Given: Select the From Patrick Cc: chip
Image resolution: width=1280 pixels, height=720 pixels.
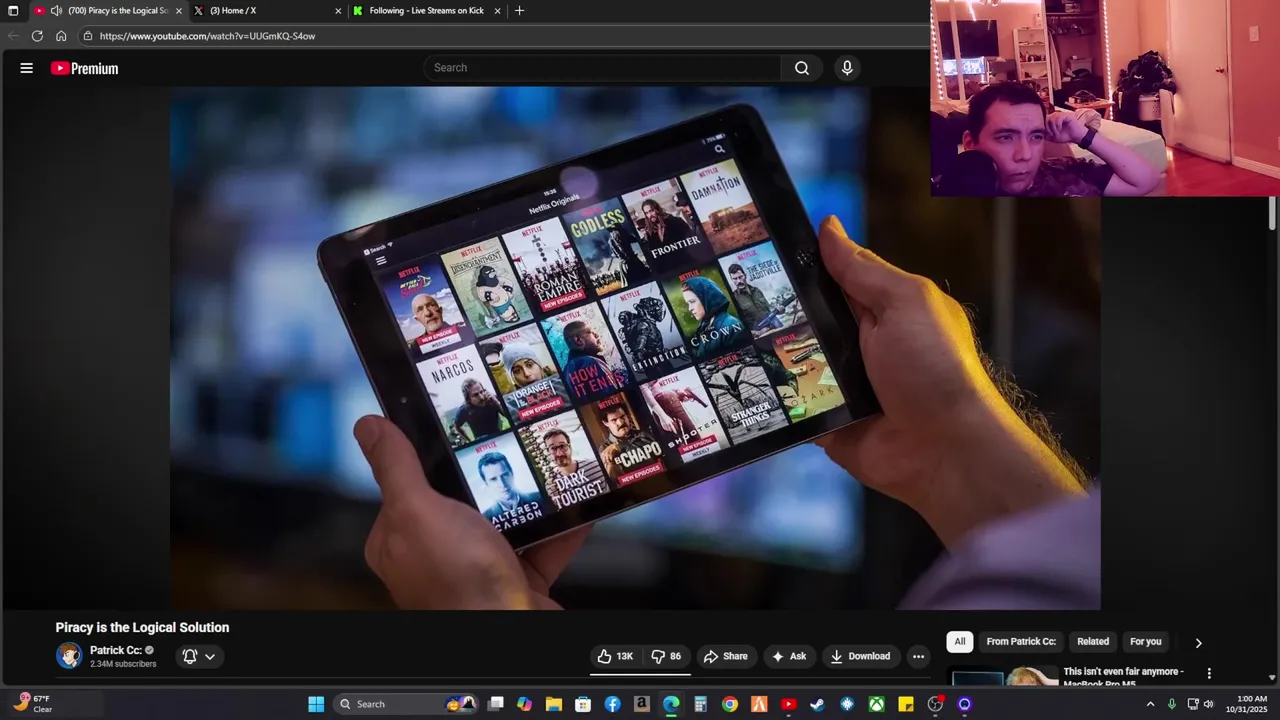Looking at the screenshot, I should click(x=1021, y=642).
